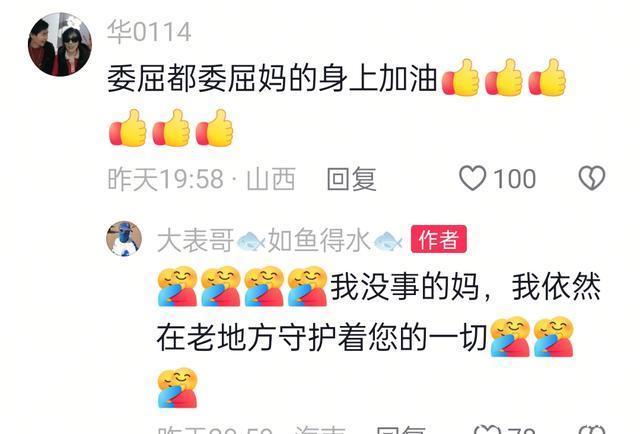640x434 pixels.
Task: Tap the fish emoji just before 作者 badge
Action: pyautogui.click(x=387, y=240)
